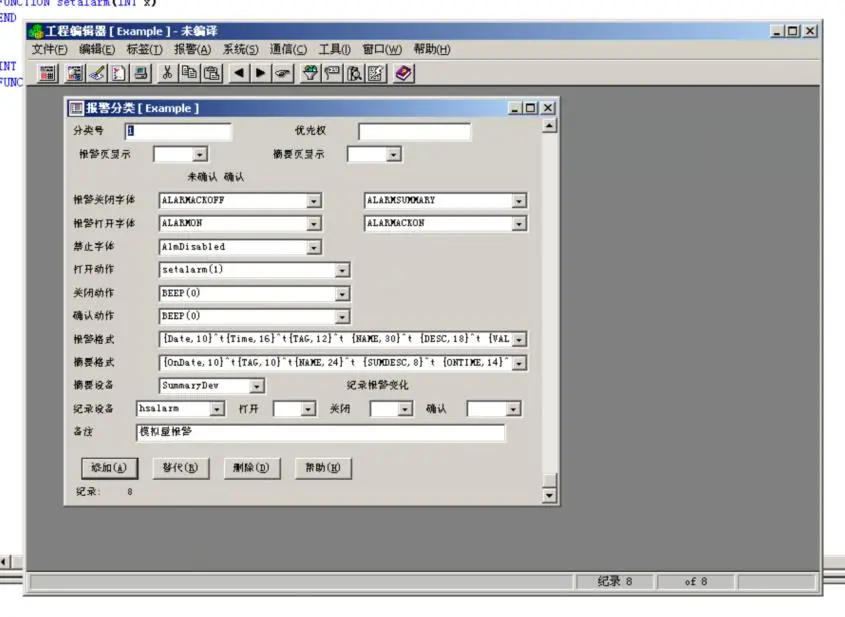Go to next record with right arrow
845x617 pixels.
pyautogui.click(x=261, y=73)
